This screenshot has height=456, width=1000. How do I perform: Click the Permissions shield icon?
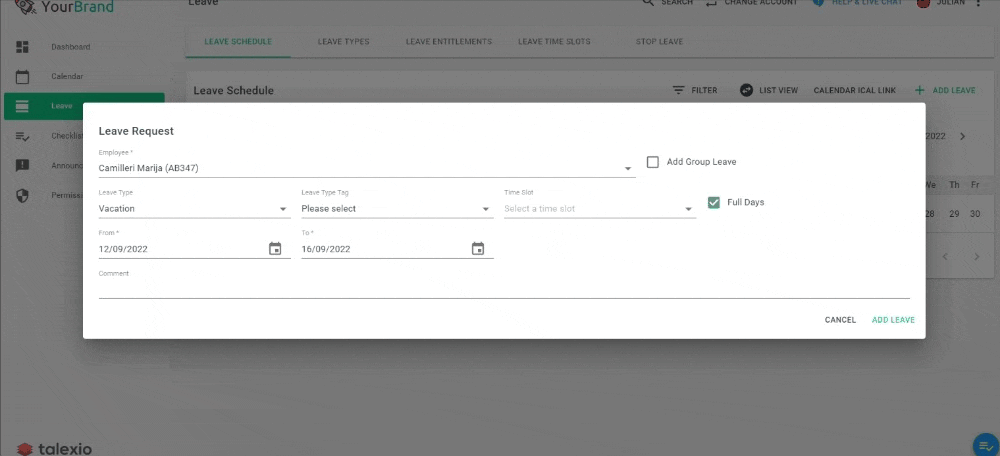[22, 195]
